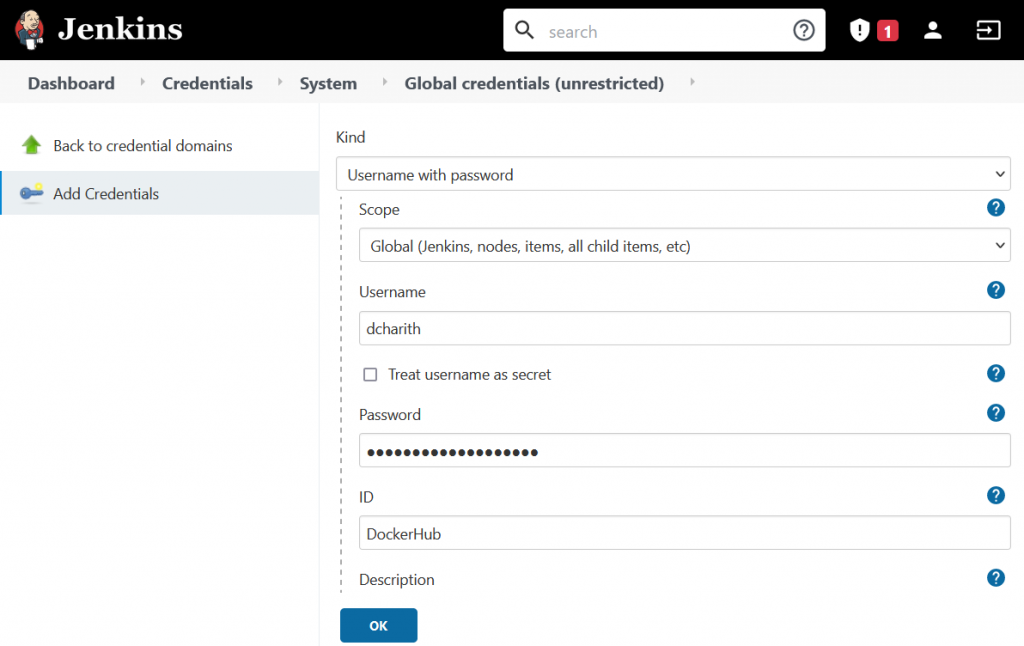
Task: Open Global credentials (unrestricted) breadcrumb
Action: (x=534, y=84)
